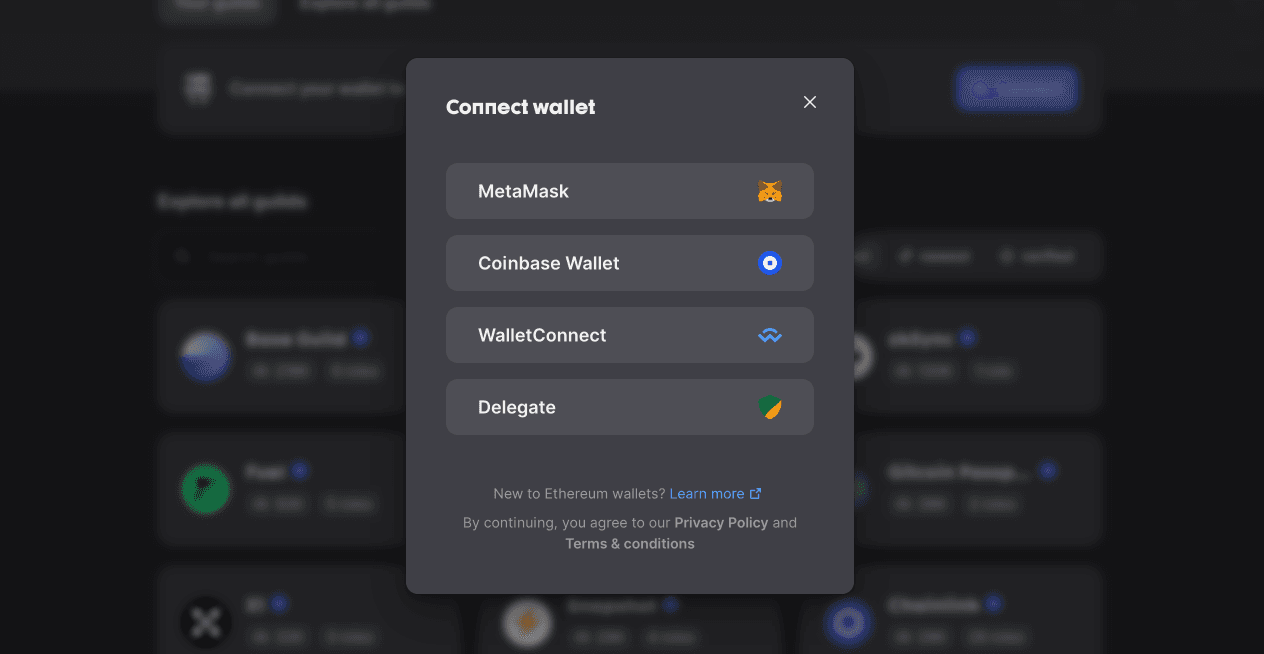Connect using WalletConnect
Viewport: 1264px width, 654px height.
tap(630, 335)
